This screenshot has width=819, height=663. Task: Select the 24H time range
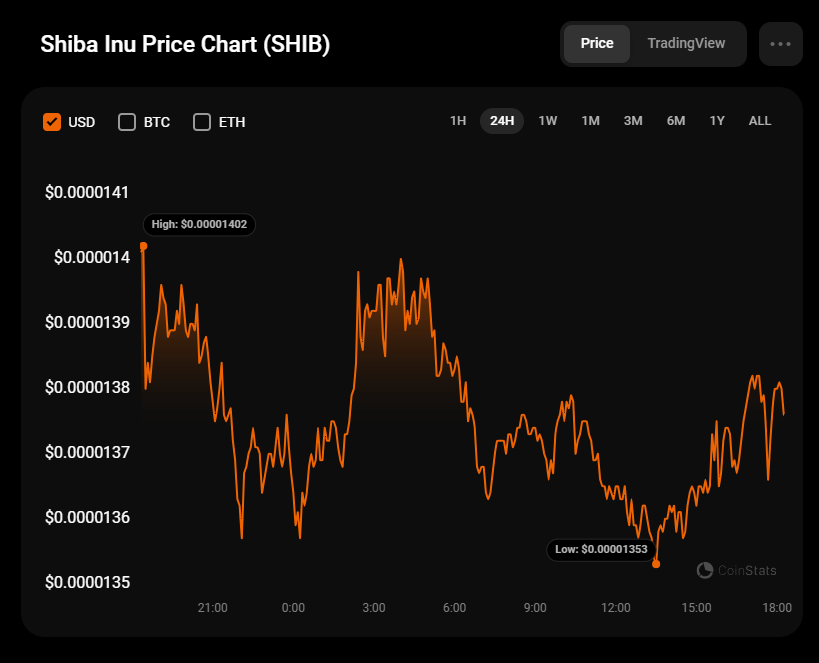point(502,121)
